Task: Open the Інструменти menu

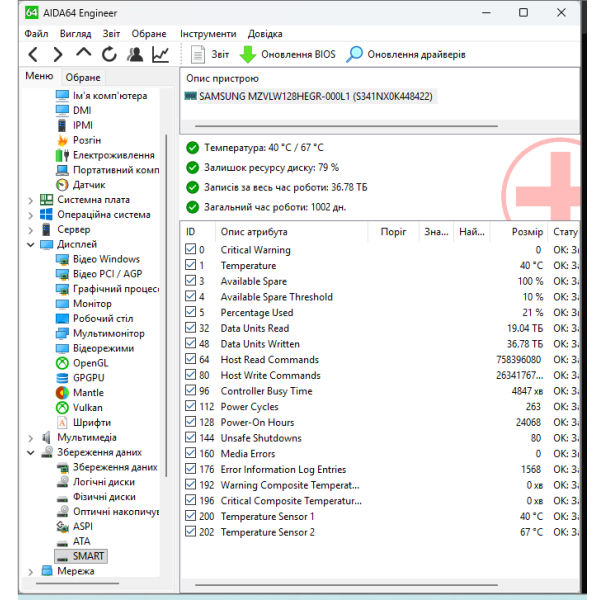Action: pos(208,34)
